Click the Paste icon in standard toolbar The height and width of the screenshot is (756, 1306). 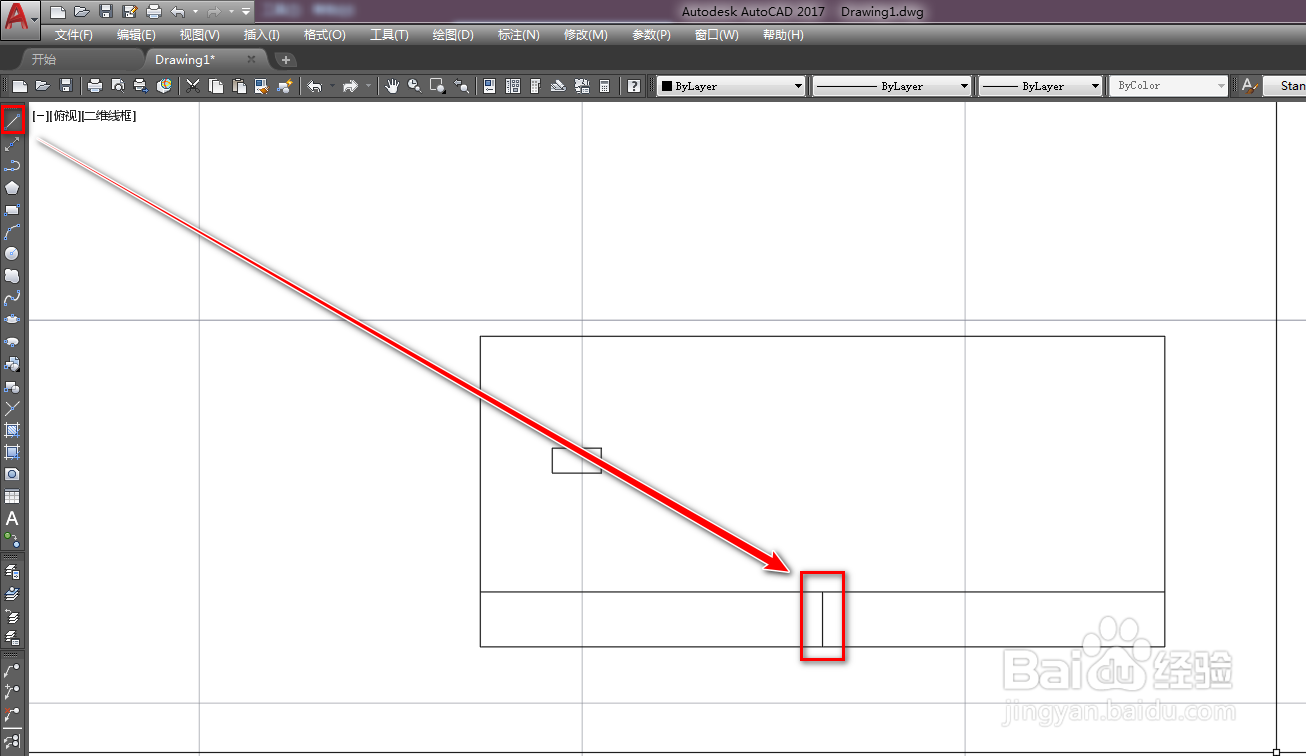(x=239, y=86)
